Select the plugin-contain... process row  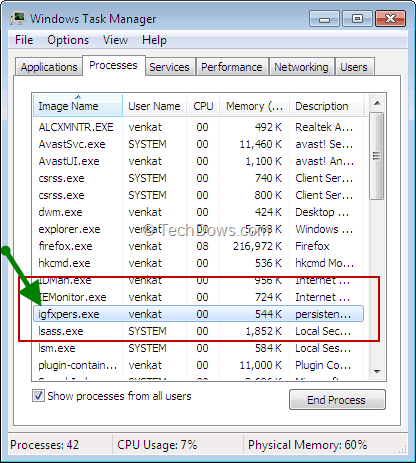pos(198,365)
